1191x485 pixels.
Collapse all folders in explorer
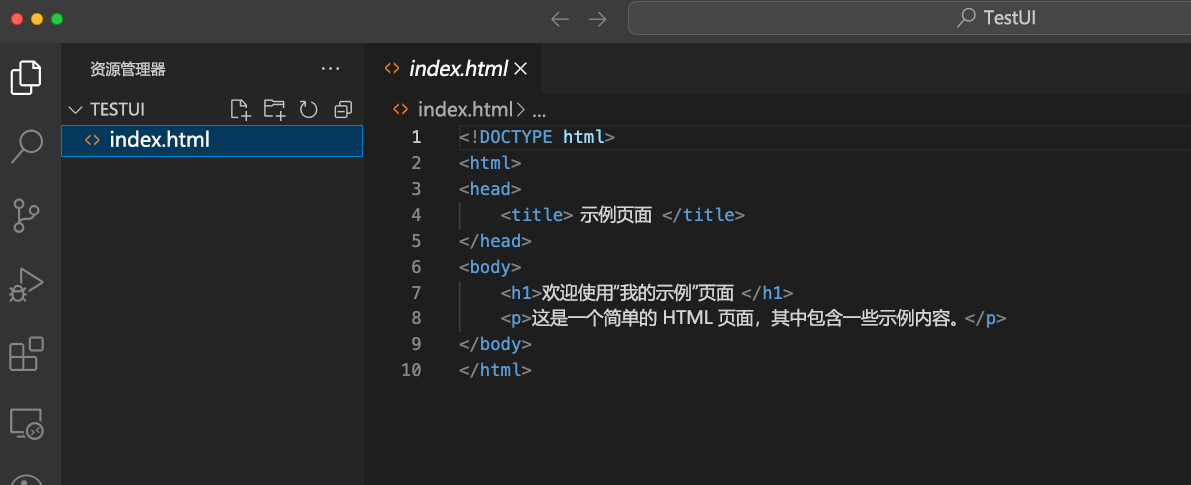[x=343, y=110]
